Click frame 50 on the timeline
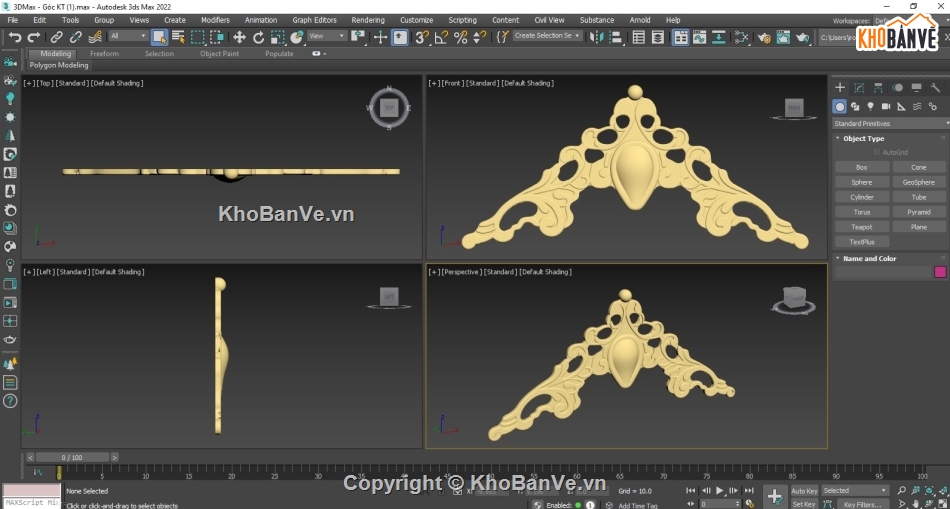Image resolution: width=950 pixels, height=509 pixels. [x=491, y=474]
